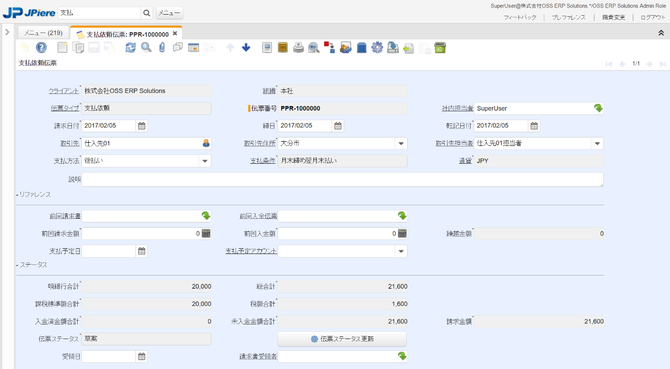Click the Help question mark toolbar icon

click(41, 47)
